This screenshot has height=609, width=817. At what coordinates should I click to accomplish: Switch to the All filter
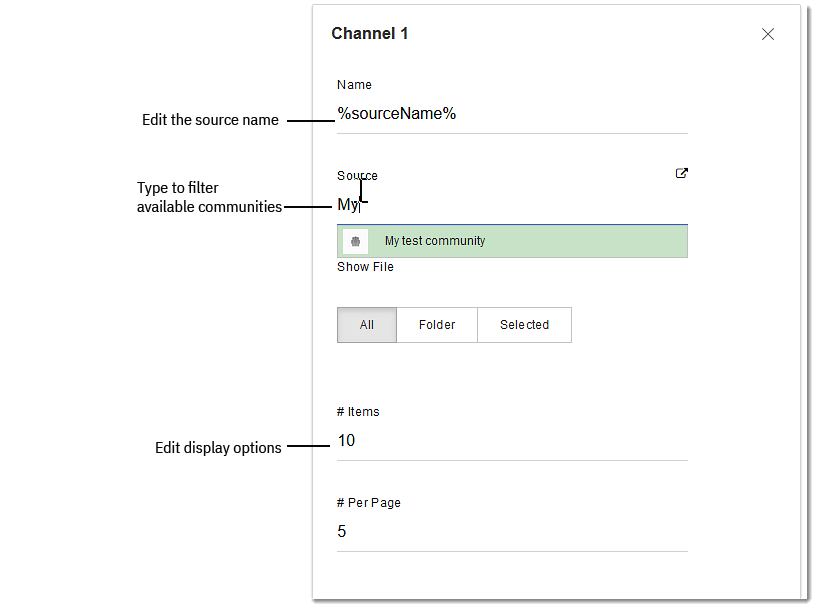[366, 324]
